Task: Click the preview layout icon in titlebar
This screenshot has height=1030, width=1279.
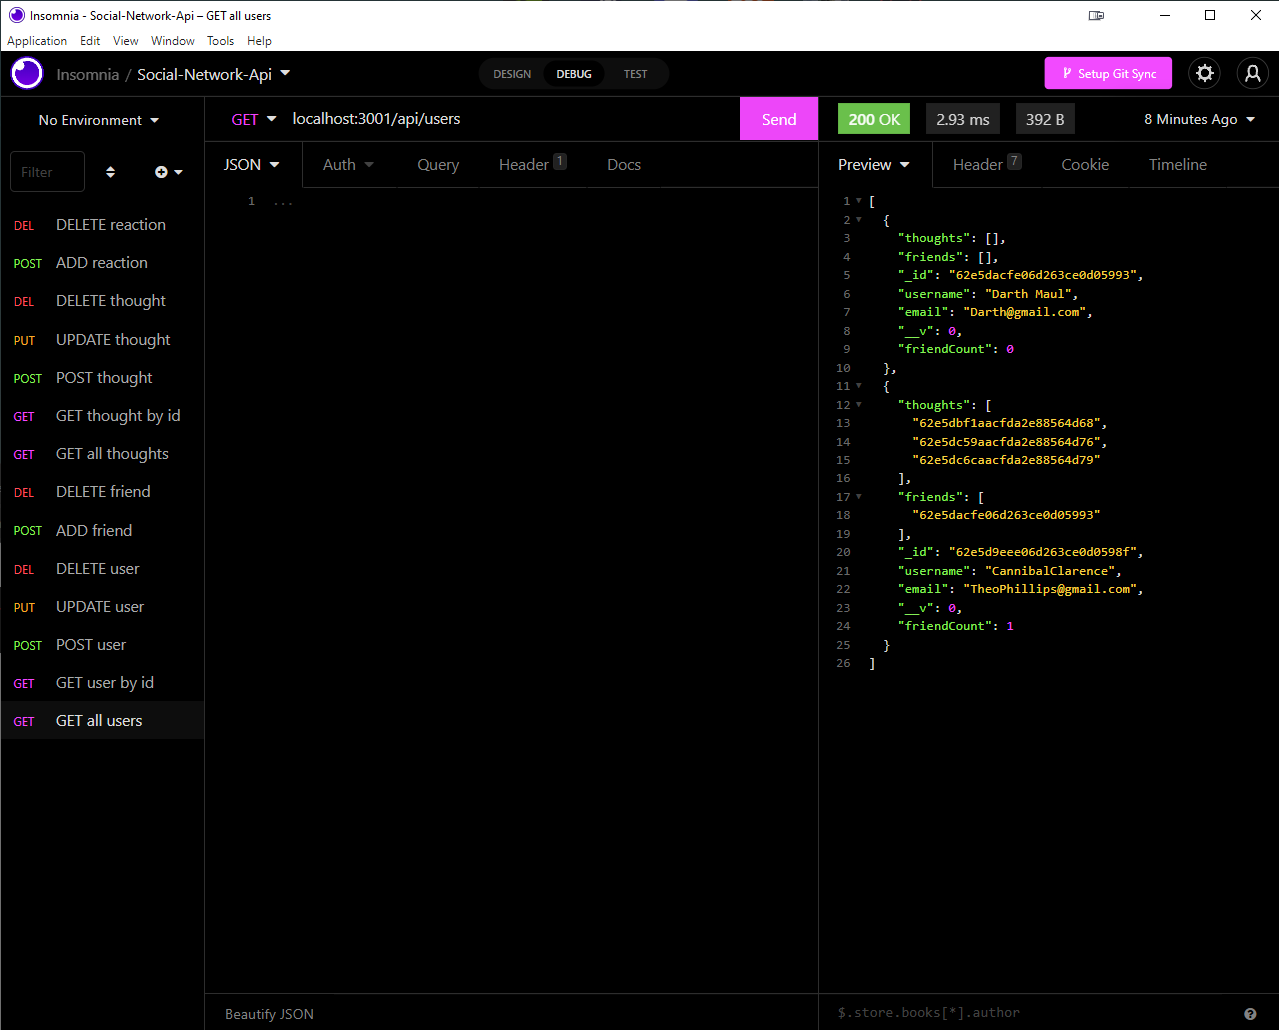Action: pyautogui.click(x=1096, y=15)
